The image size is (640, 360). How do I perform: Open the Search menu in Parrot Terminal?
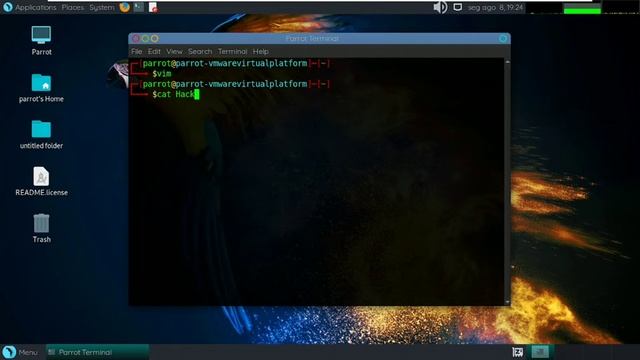click(x=200, y=51)
